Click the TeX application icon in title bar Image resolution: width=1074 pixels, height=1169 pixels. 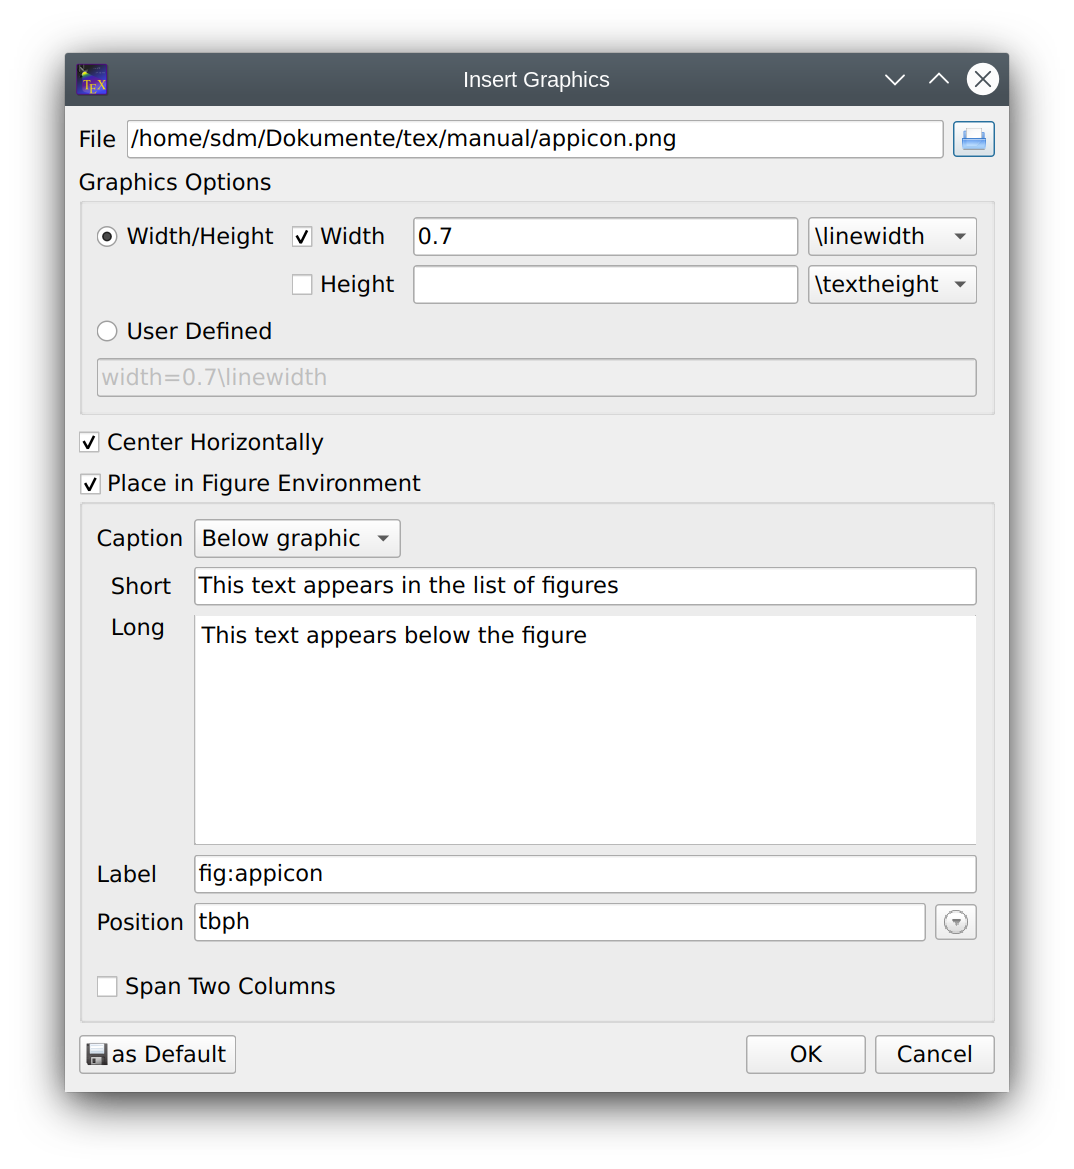pos(92,80)
